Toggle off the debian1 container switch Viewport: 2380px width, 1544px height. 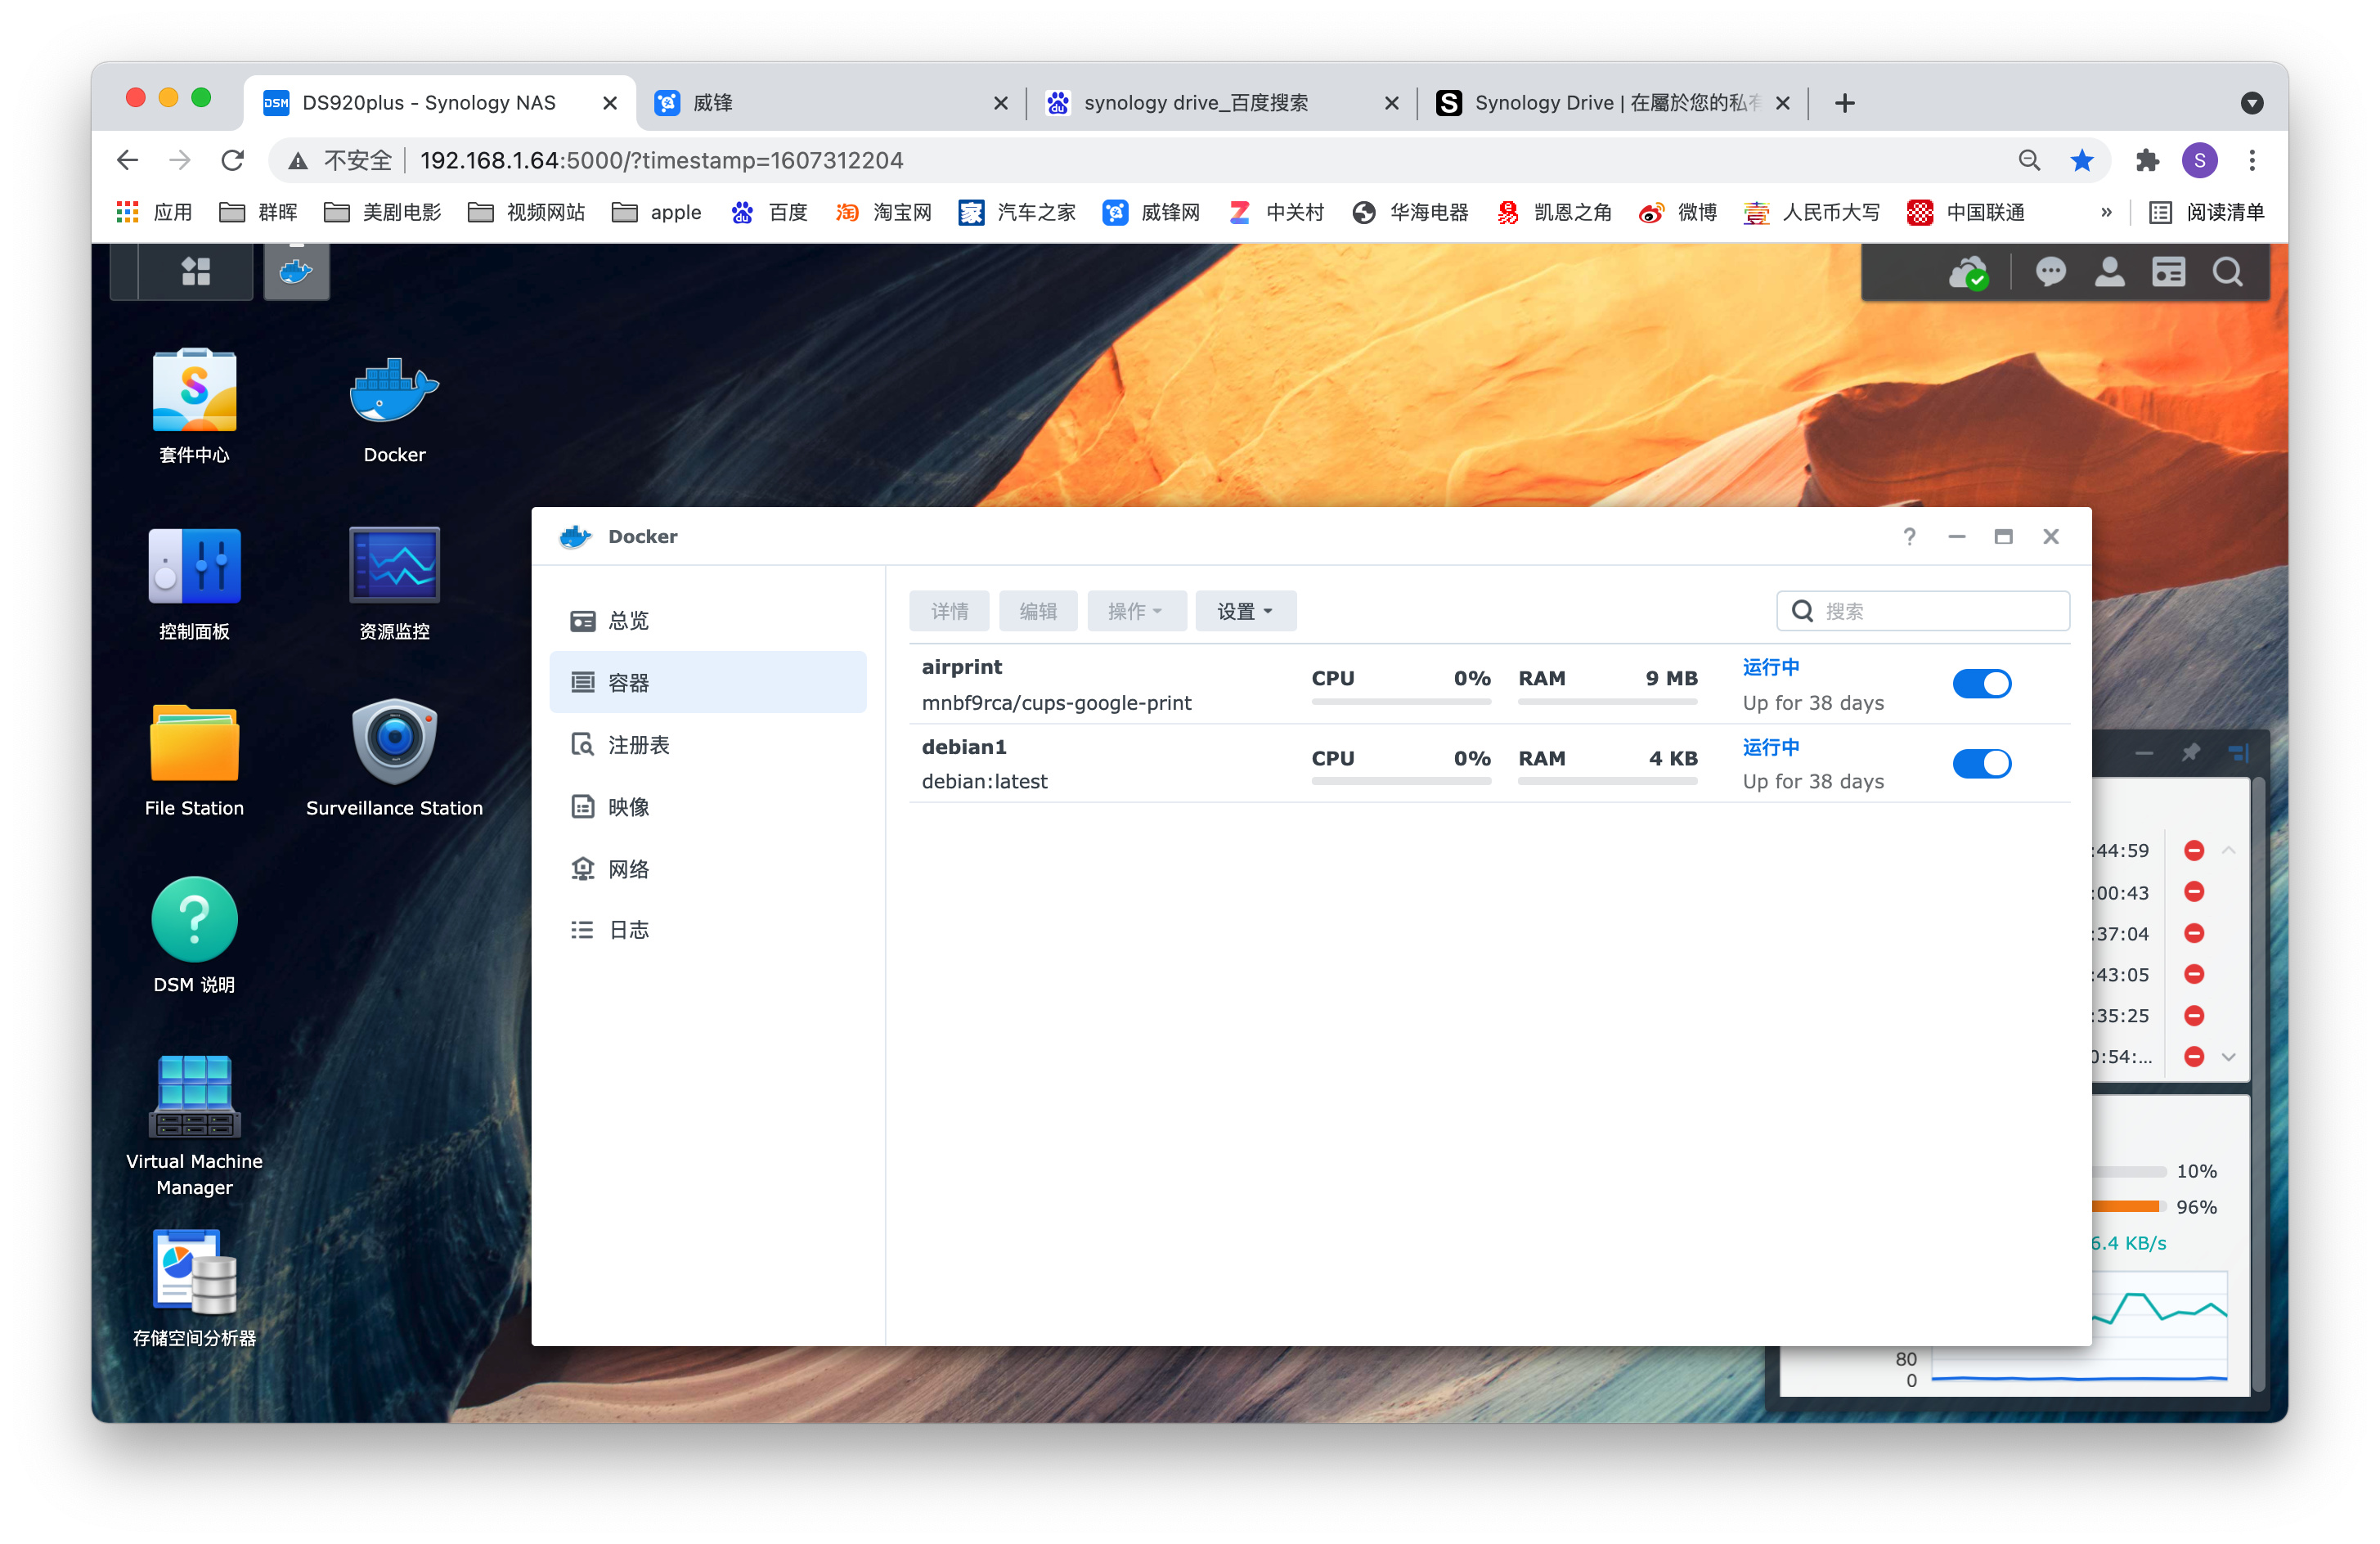[1981, 764]
